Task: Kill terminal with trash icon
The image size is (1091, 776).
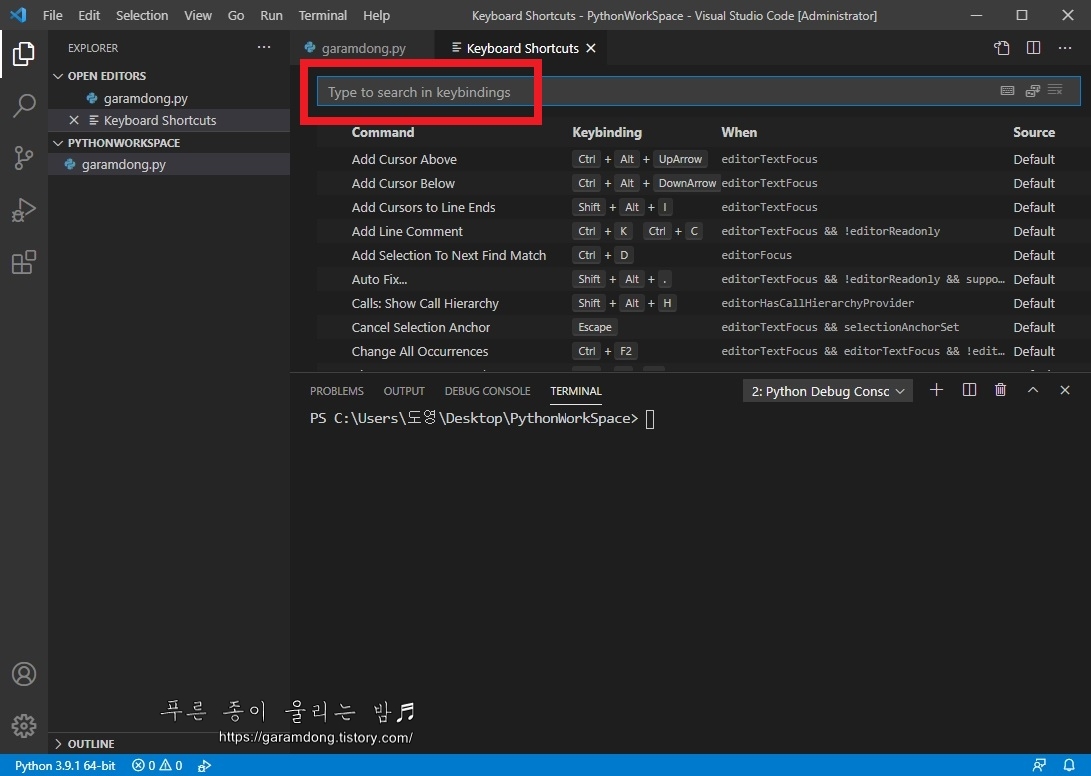Action: click(x=1001, y=390)
